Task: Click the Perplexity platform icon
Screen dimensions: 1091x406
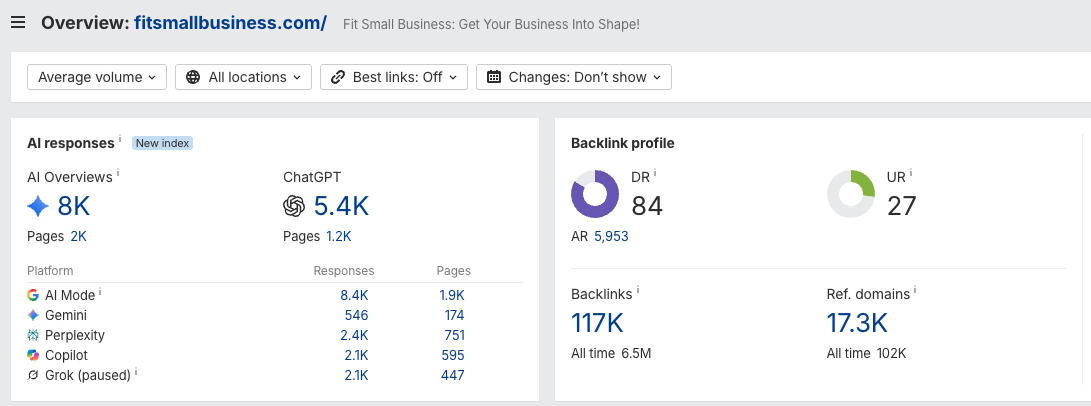Action: (33, 336)
